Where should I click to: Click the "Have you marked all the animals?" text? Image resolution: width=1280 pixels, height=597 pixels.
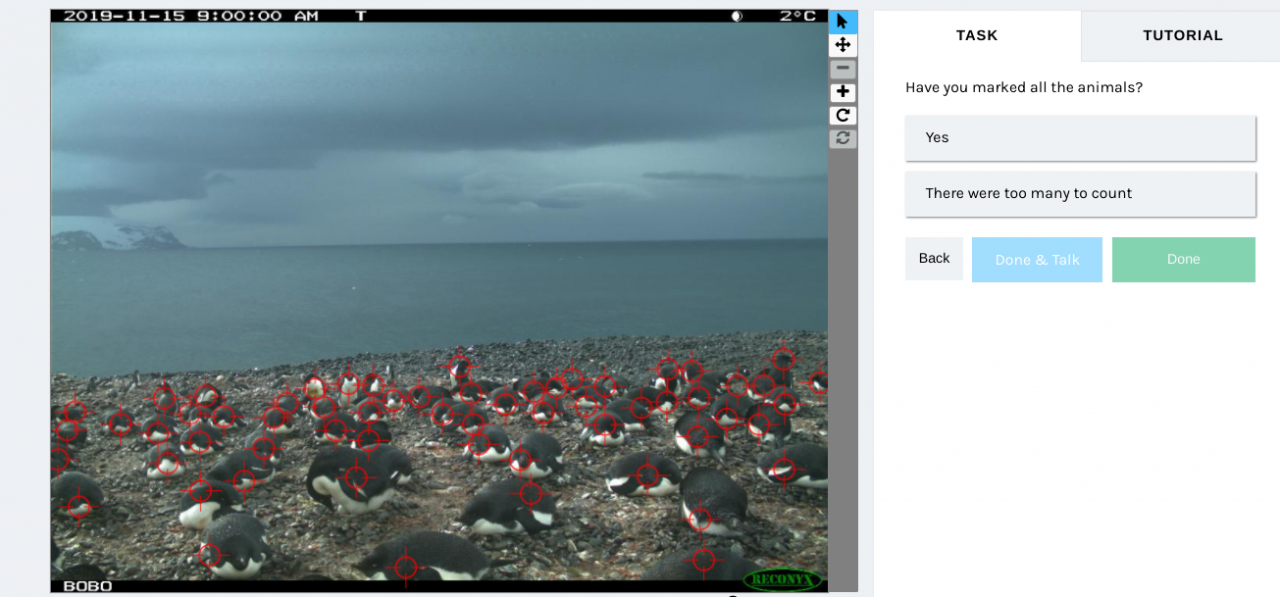click(x=1024, y=88)
